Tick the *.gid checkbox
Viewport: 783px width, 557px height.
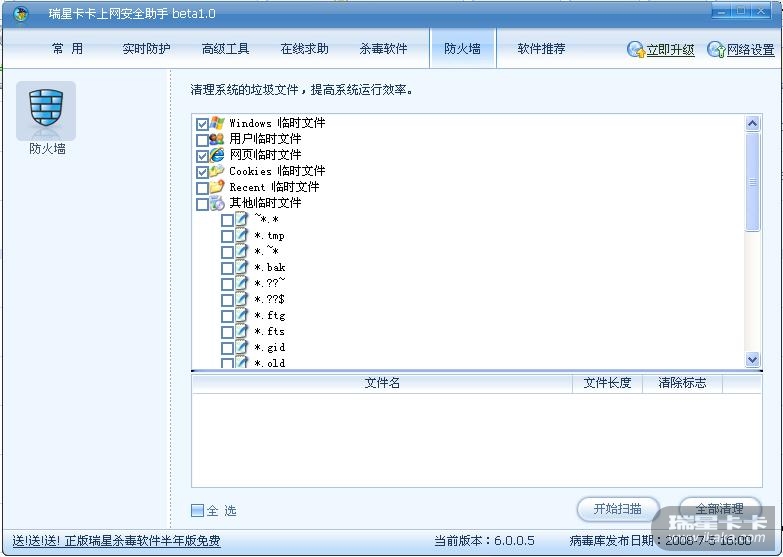click(x=227, y=348)
